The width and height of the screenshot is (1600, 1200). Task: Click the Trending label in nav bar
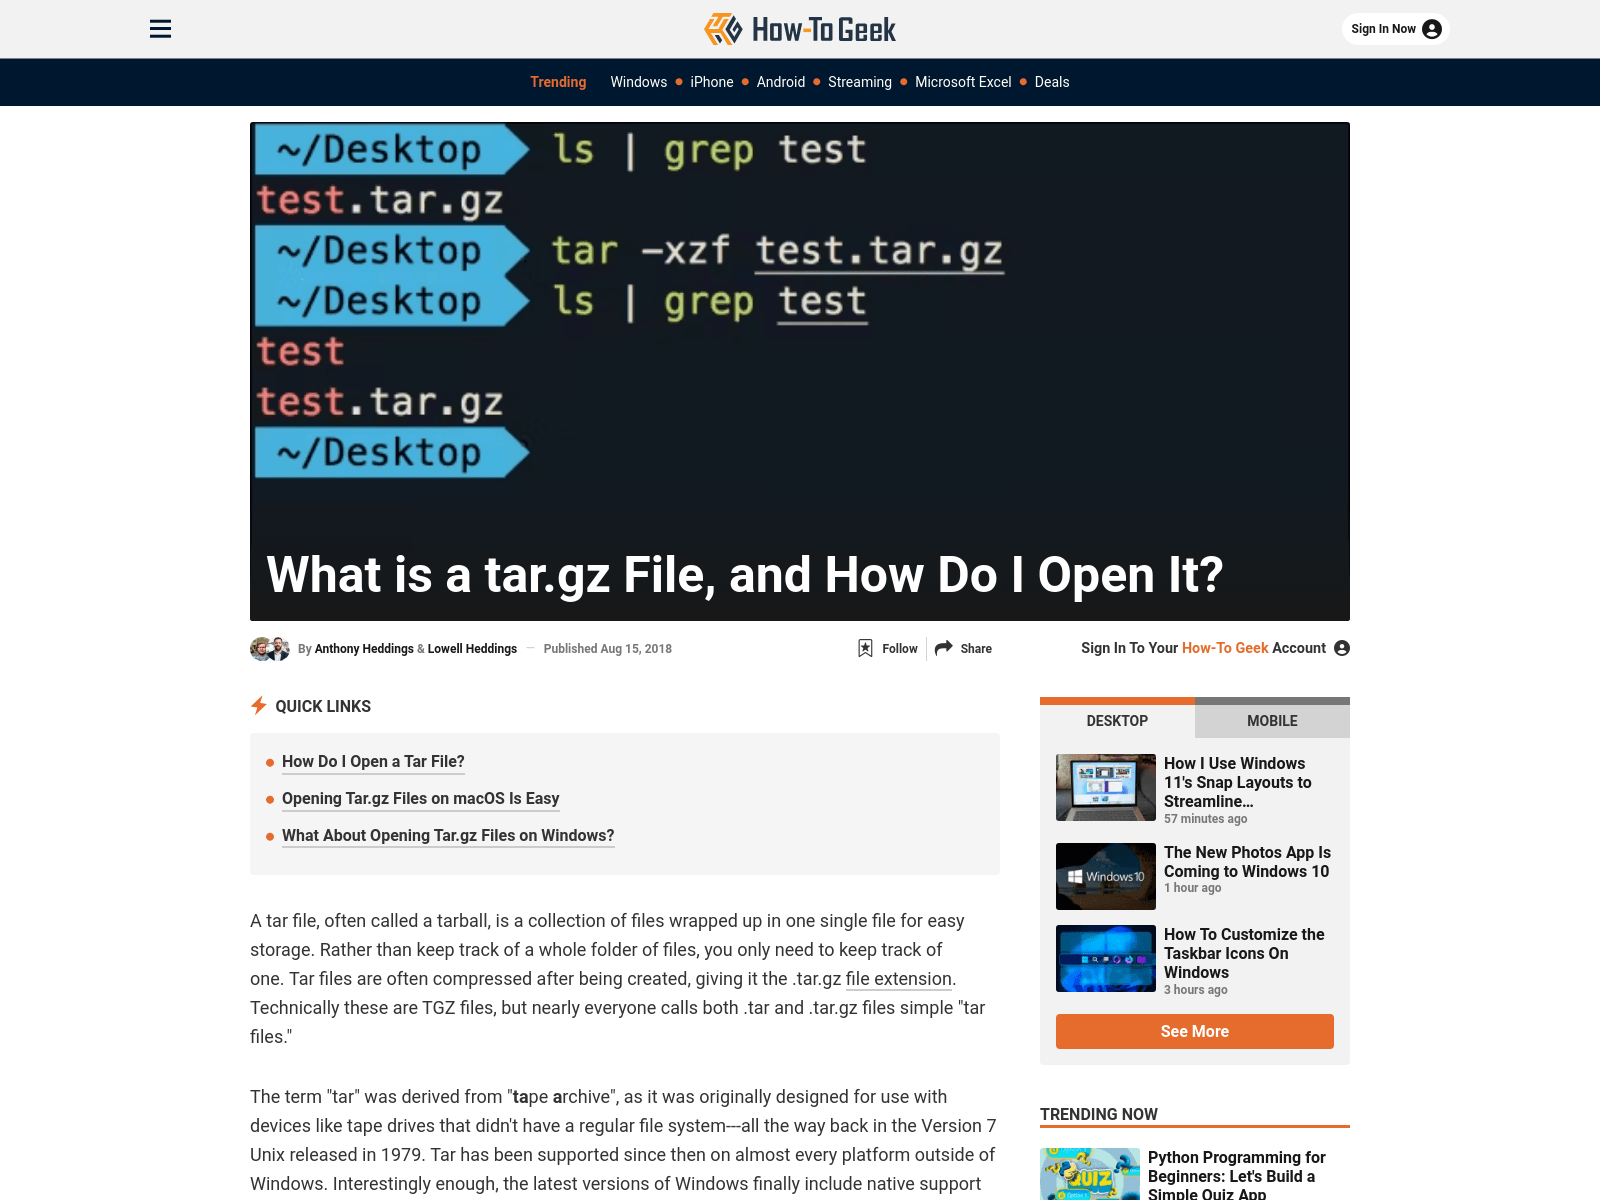pyautogui.click(x=558, y=82)
